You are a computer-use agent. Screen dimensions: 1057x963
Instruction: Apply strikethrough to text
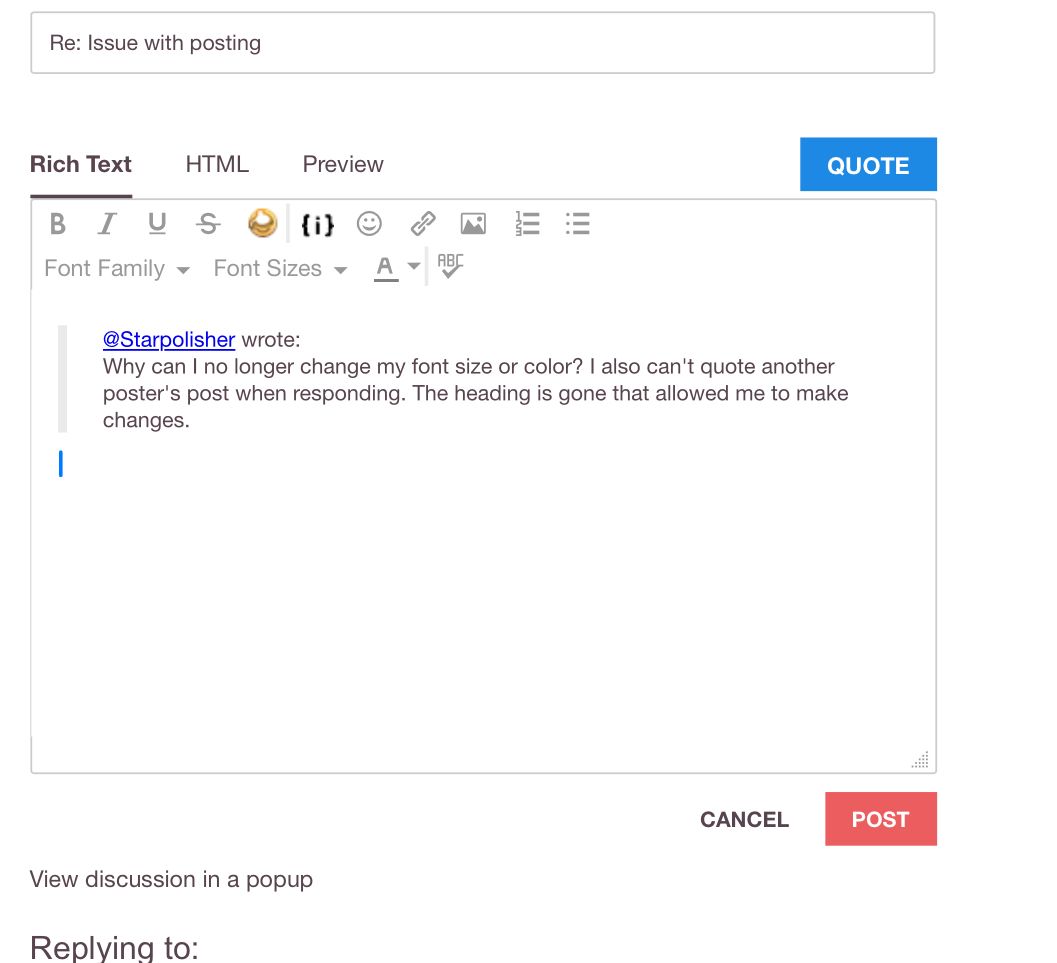tap(208, 224)
